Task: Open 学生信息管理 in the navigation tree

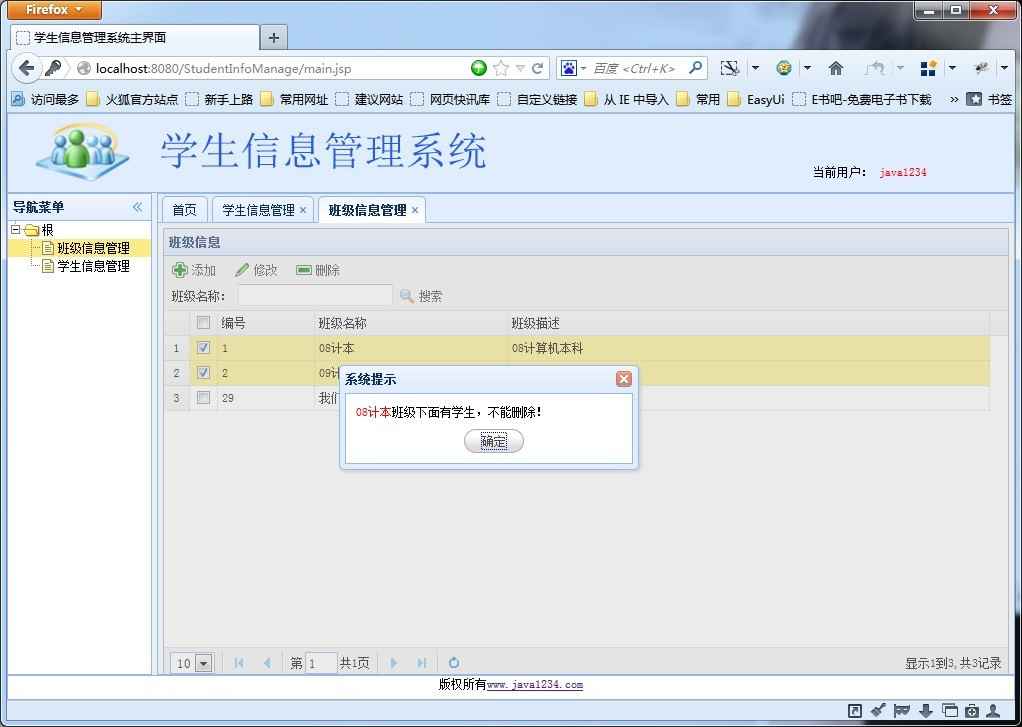Action: [93, 266]
